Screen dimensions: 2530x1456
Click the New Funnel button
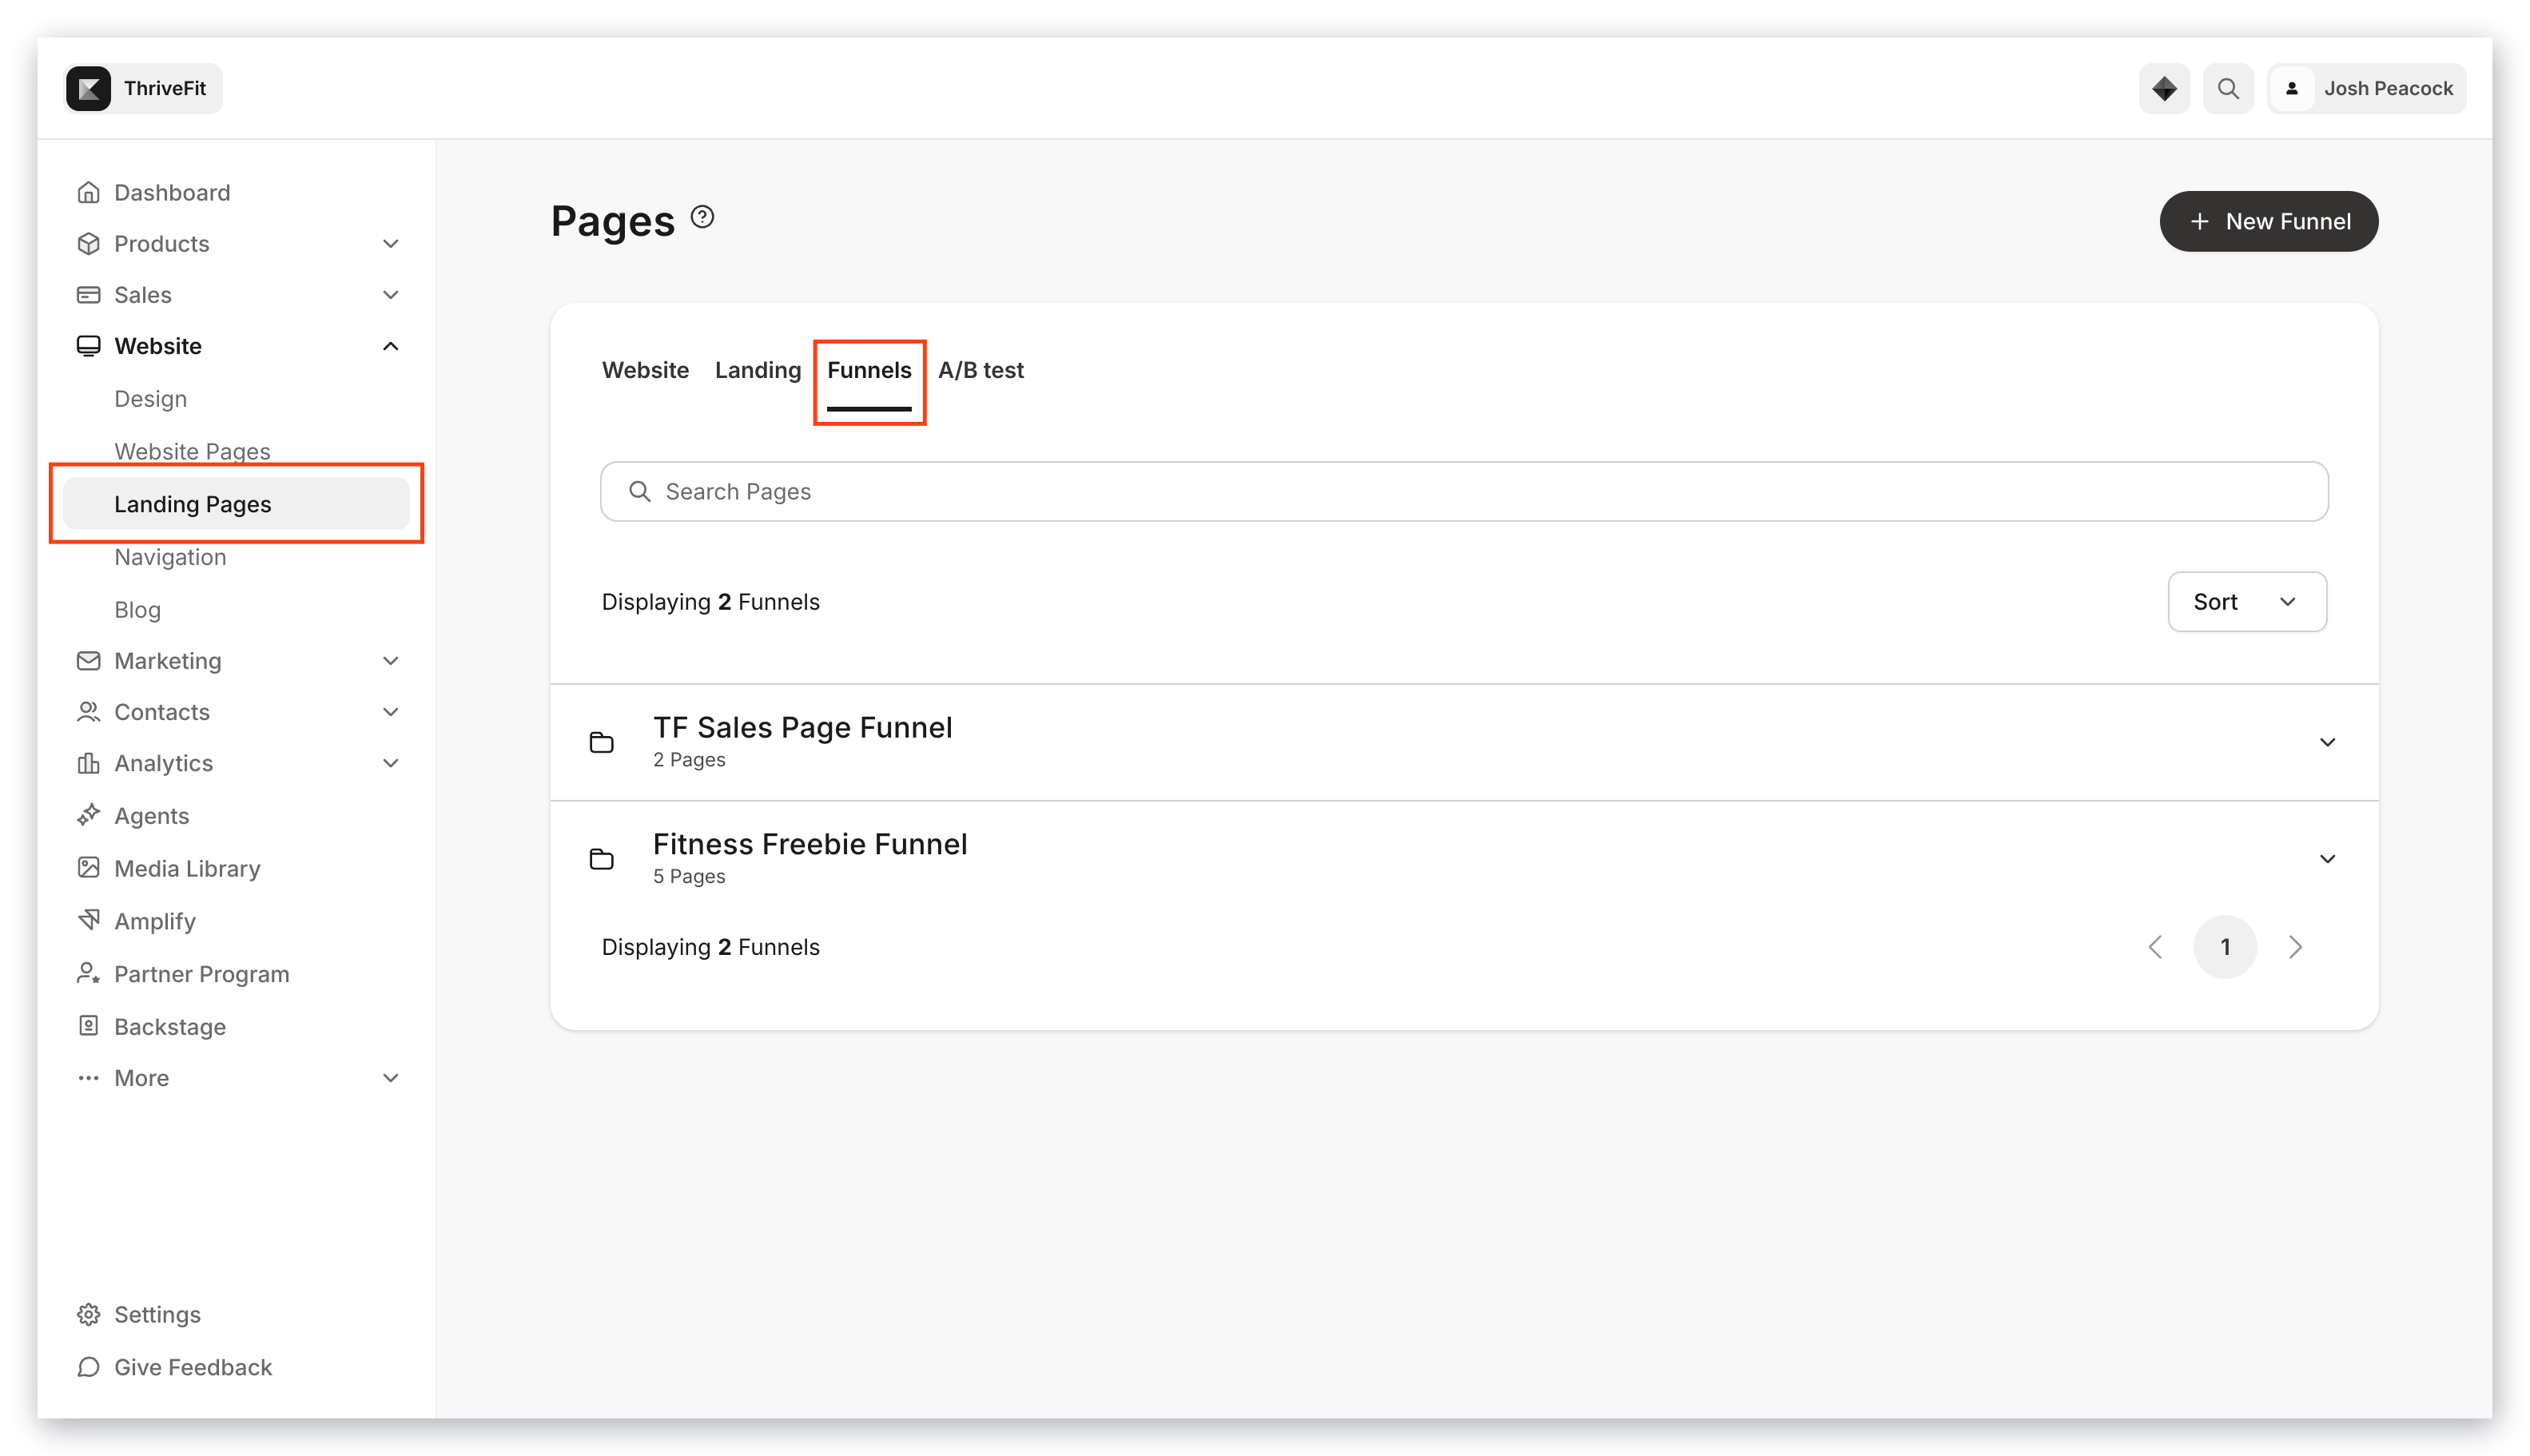point(2268,221)
